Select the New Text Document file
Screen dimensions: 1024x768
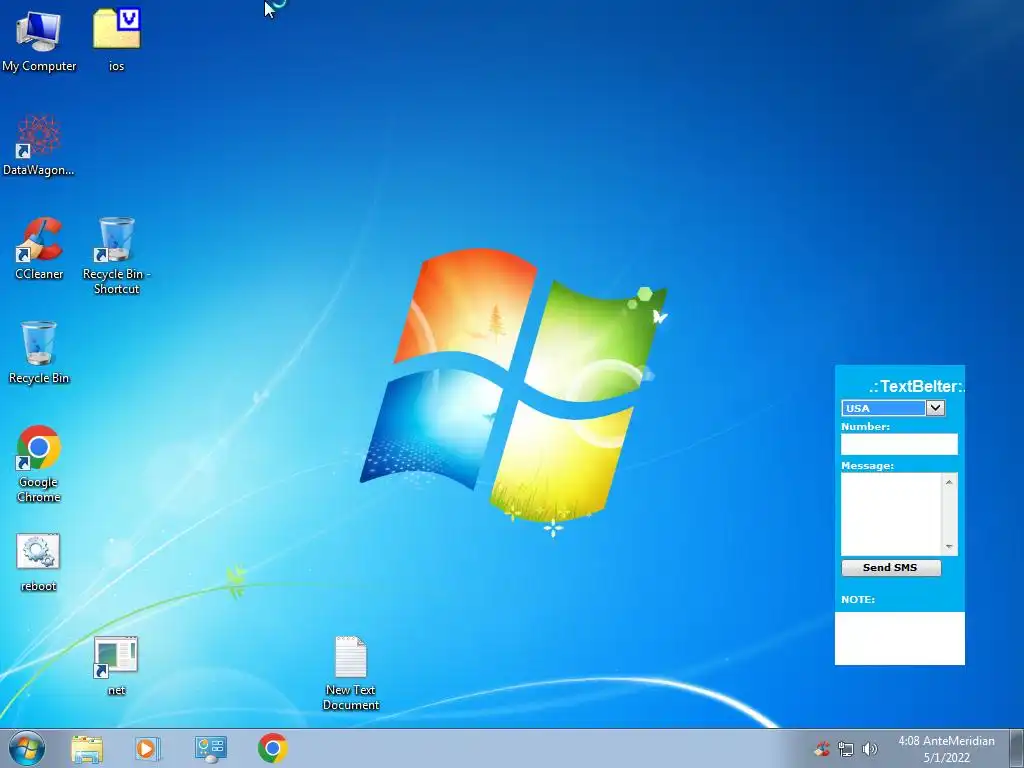pos(351,673)
